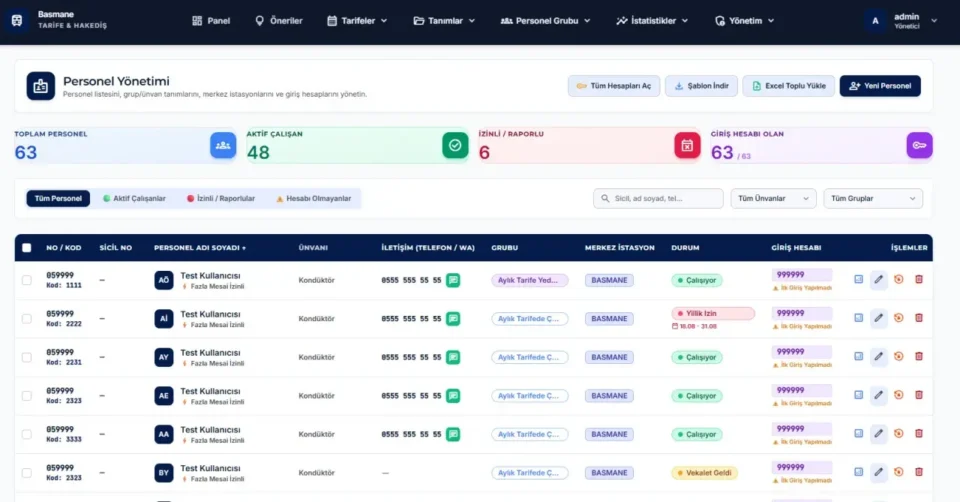
Task: Click the Yıllık İzin status badge
Action: (713, 313)
